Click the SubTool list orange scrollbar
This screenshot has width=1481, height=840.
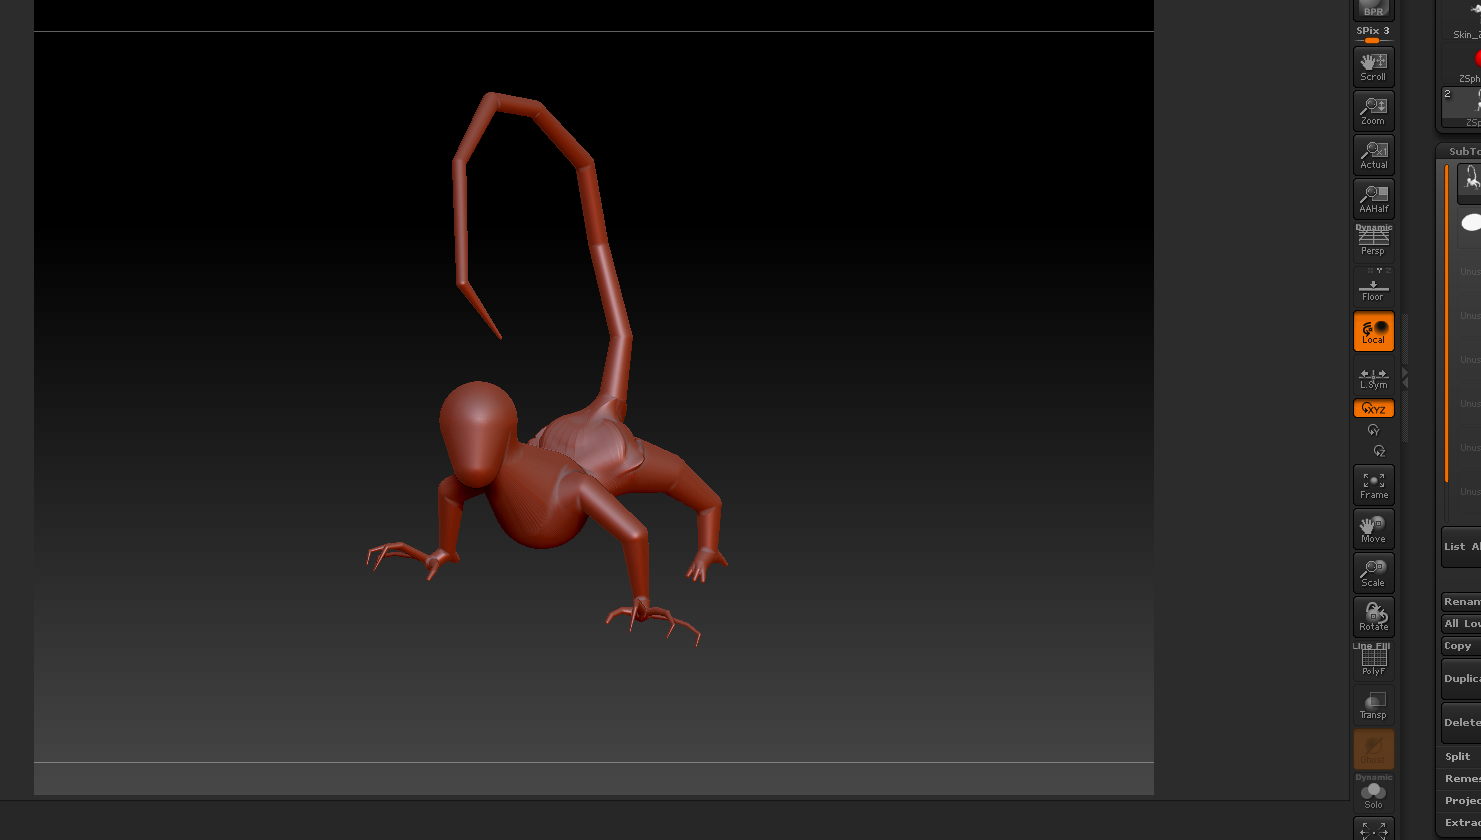(x=1446, y=323)
